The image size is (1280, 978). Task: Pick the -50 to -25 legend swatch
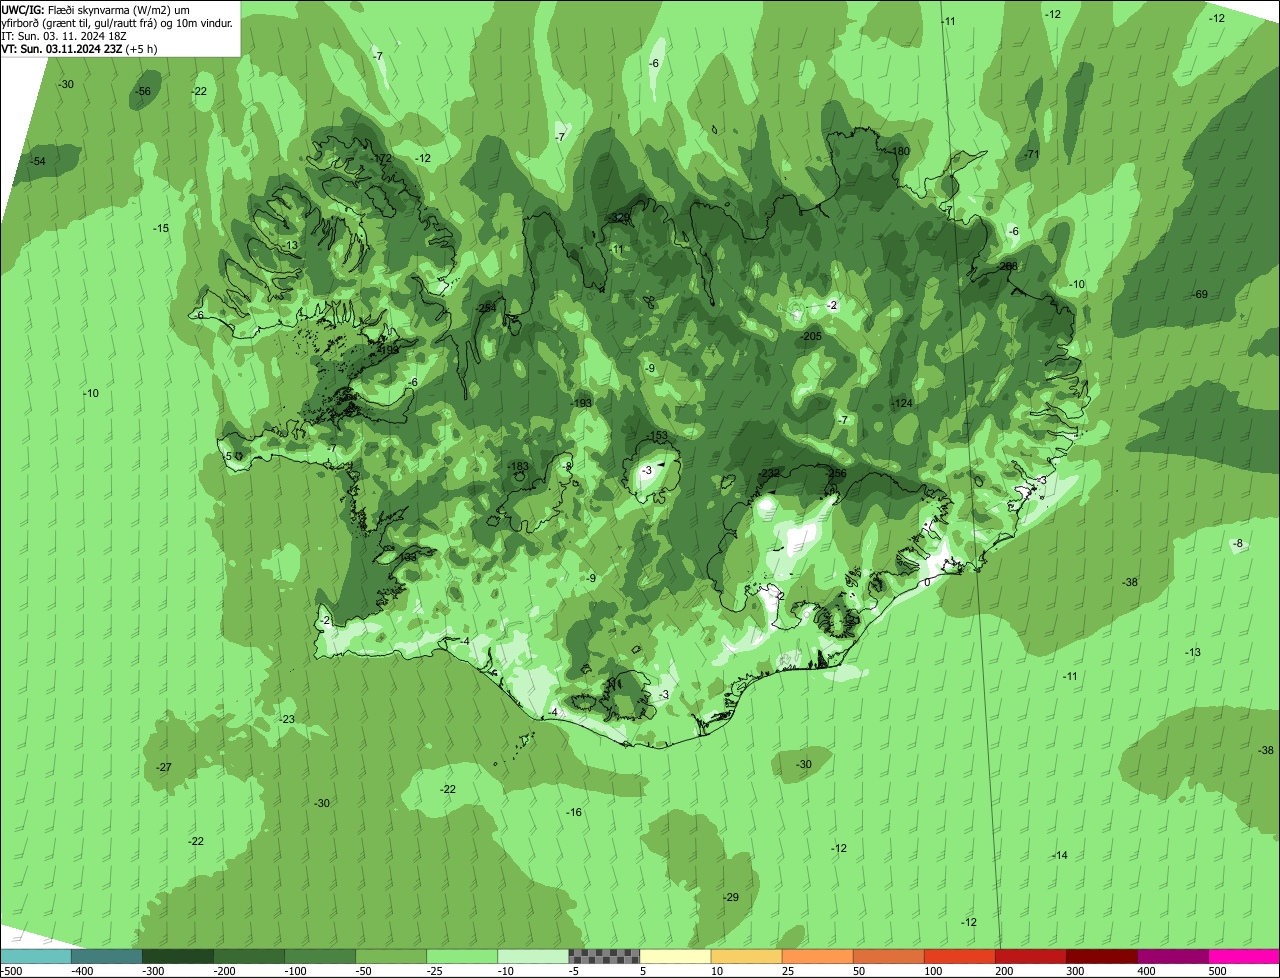pyautogui.click(x=391, y=956)
